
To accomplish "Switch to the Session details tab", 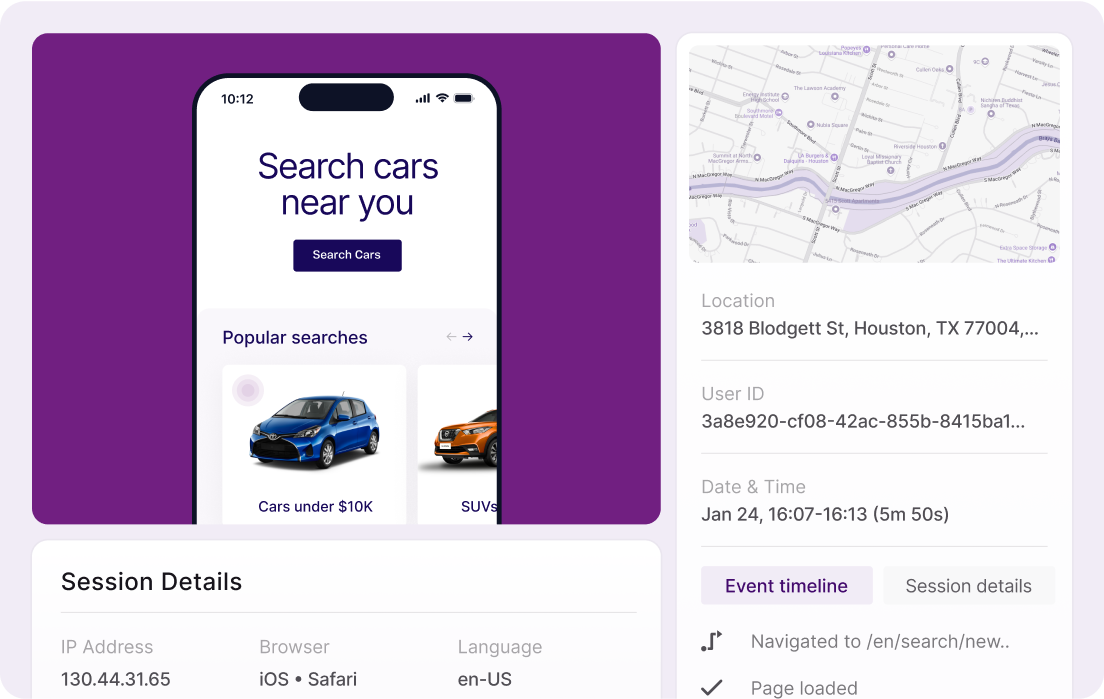I will [968, 586].
